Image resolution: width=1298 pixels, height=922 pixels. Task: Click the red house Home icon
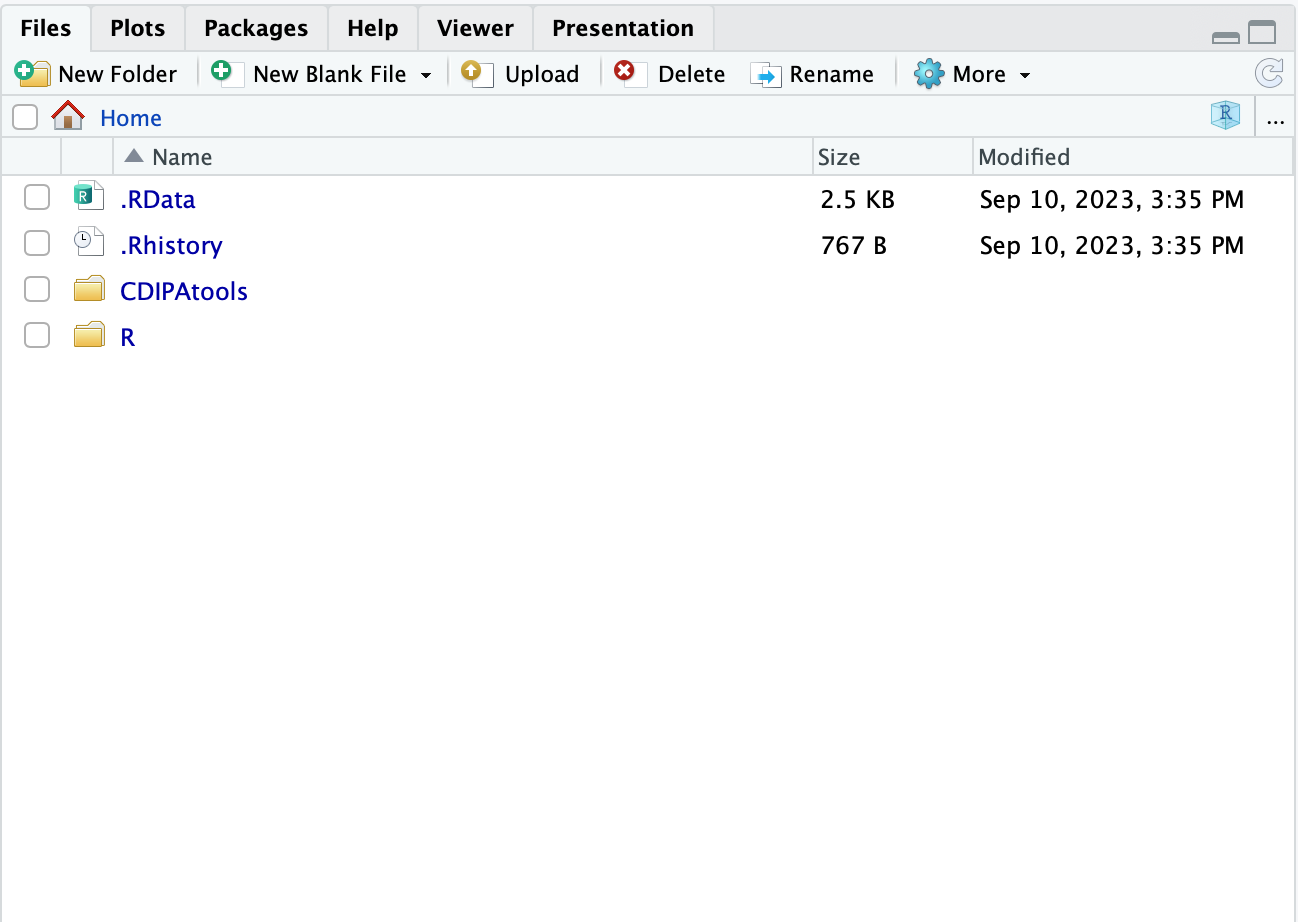pyautogui.click(x=68, y=116)
